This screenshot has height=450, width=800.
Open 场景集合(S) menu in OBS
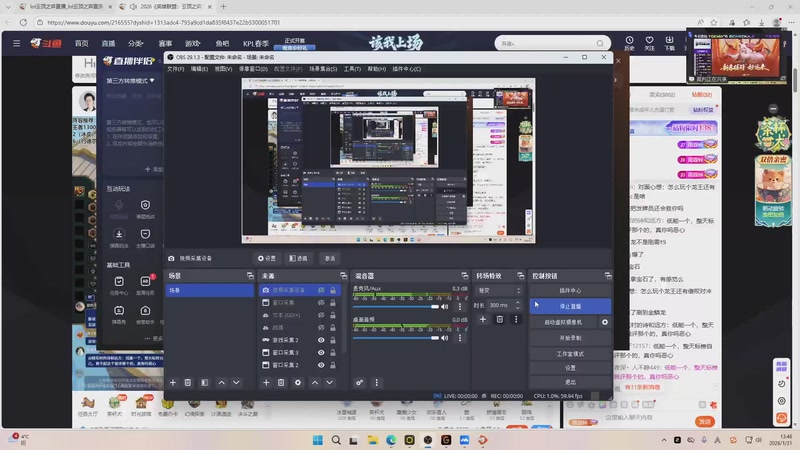tap(323, 69)
